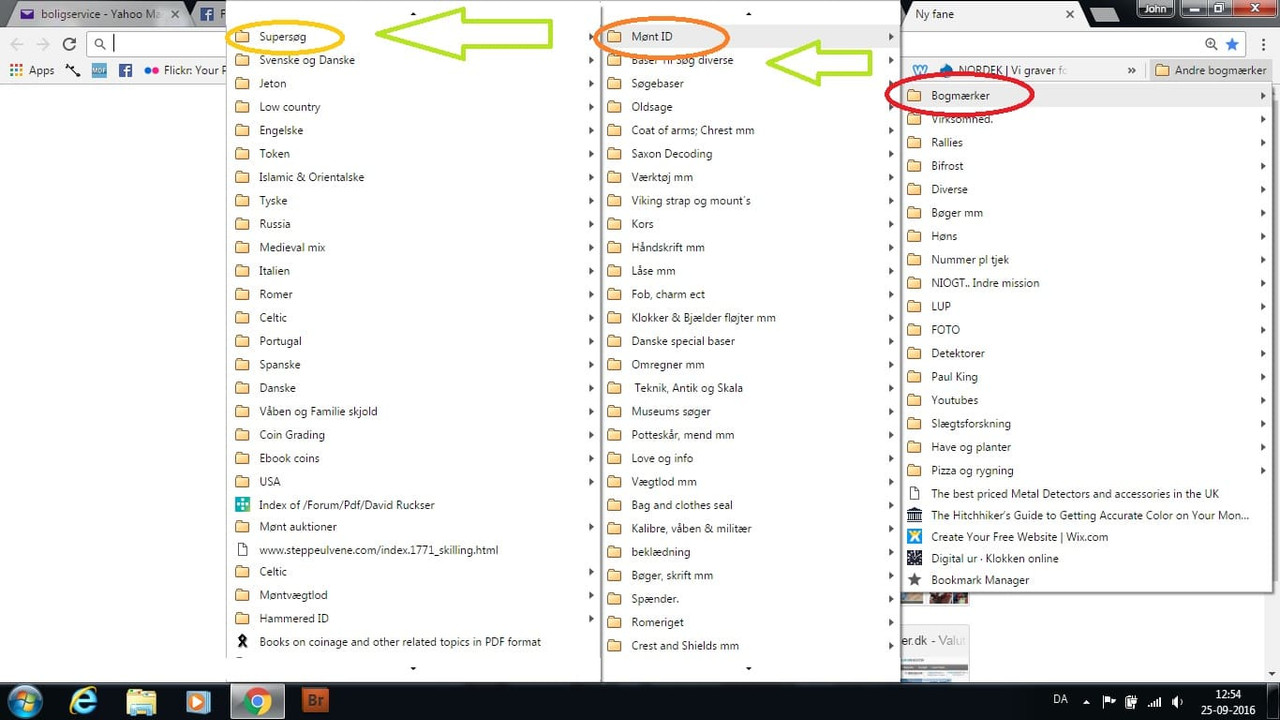Click the Romeriget folder icon
This screenshot has height=720, width=1280.
[x=614, y=622]
